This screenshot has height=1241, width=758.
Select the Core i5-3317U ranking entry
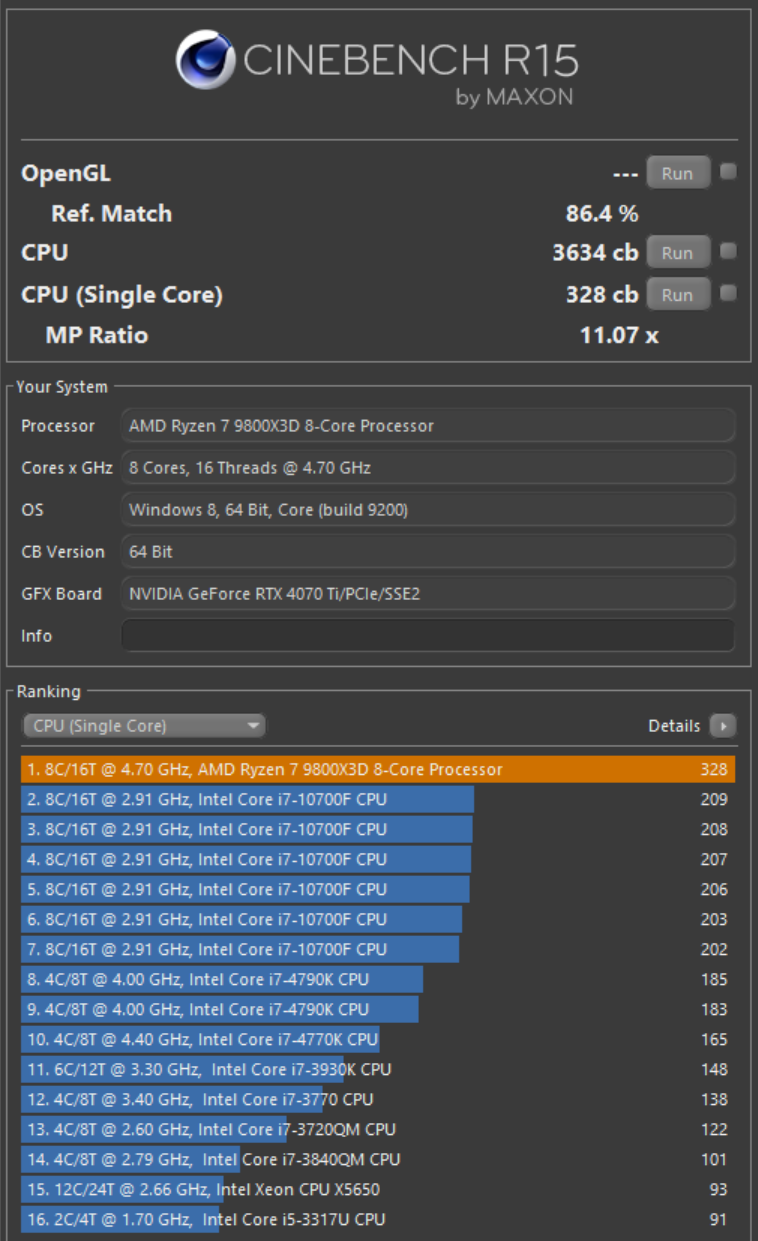[377, 1219]
